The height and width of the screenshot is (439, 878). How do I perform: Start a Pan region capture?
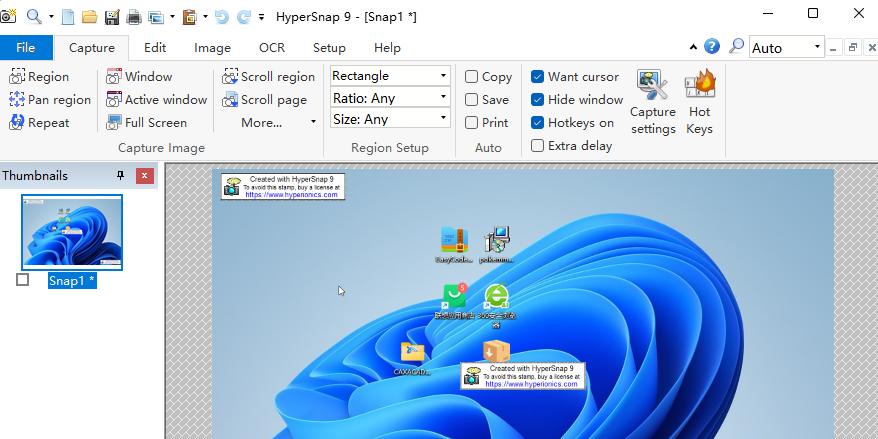50,100
